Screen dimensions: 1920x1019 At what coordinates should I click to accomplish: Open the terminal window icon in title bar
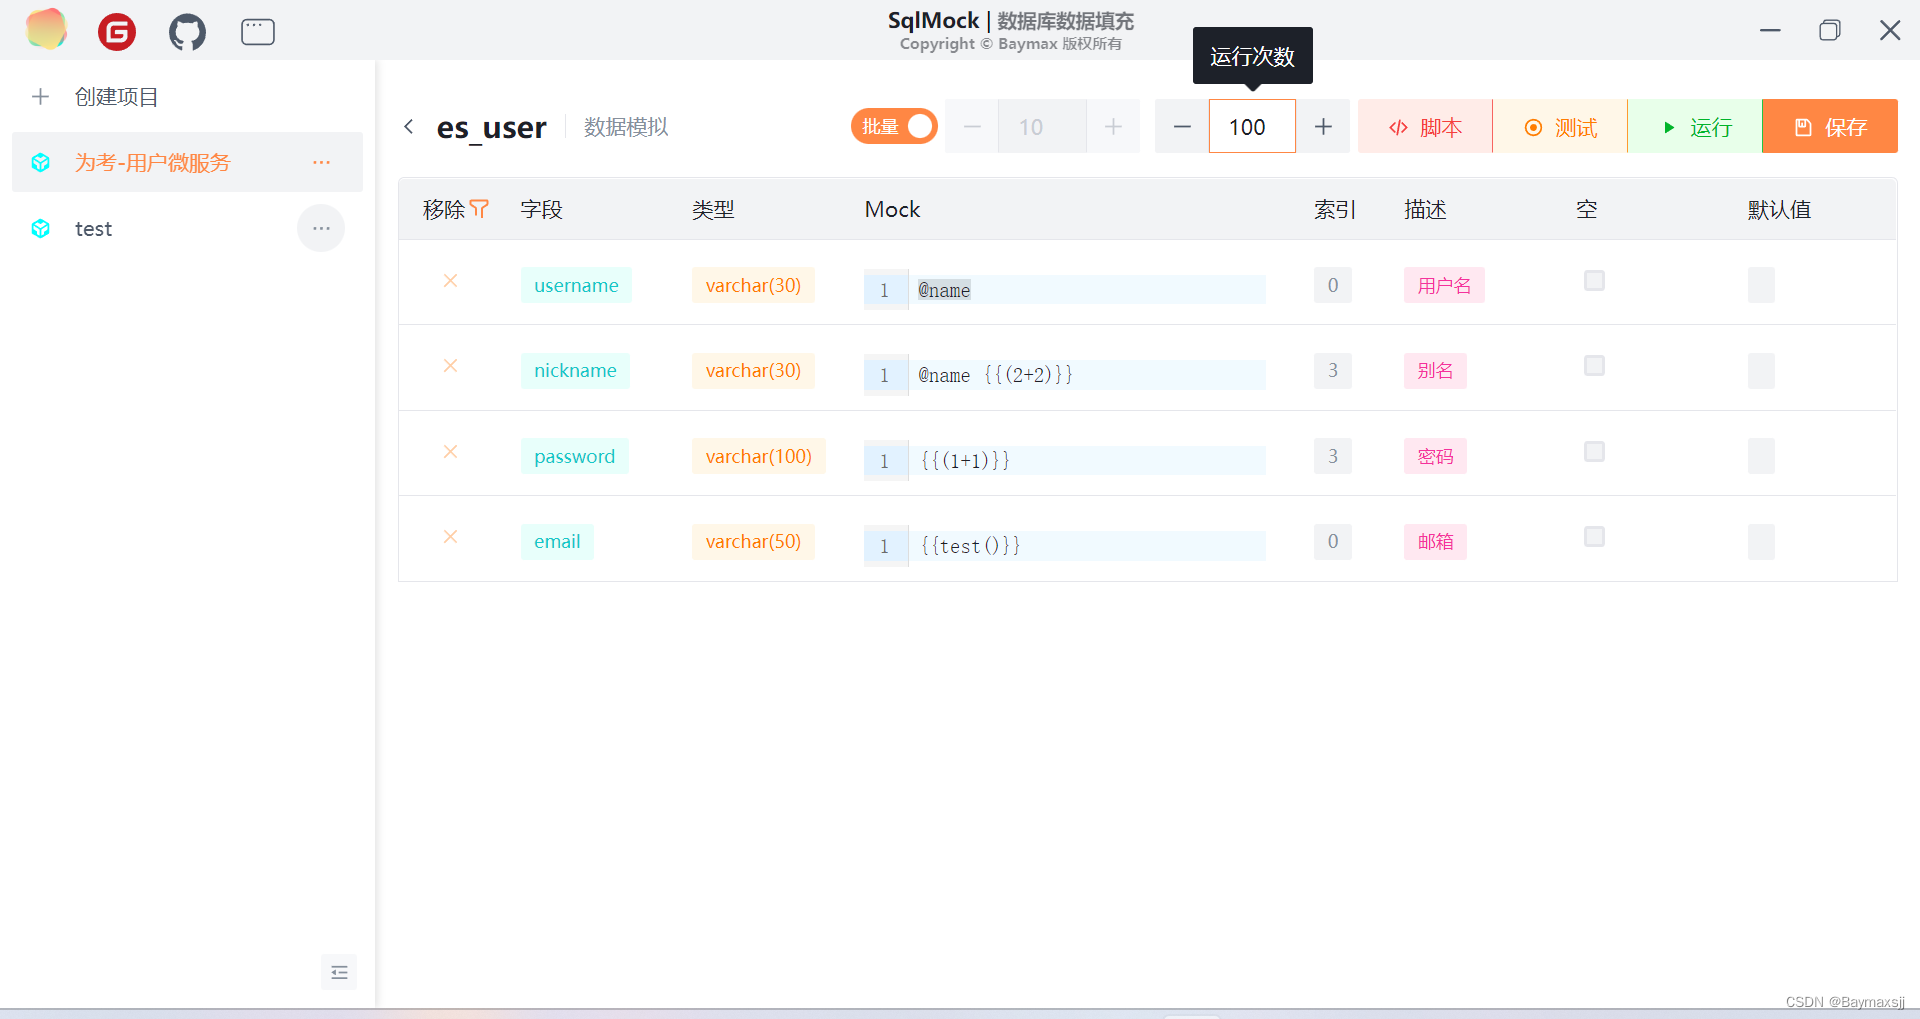(x=258, y=32)
